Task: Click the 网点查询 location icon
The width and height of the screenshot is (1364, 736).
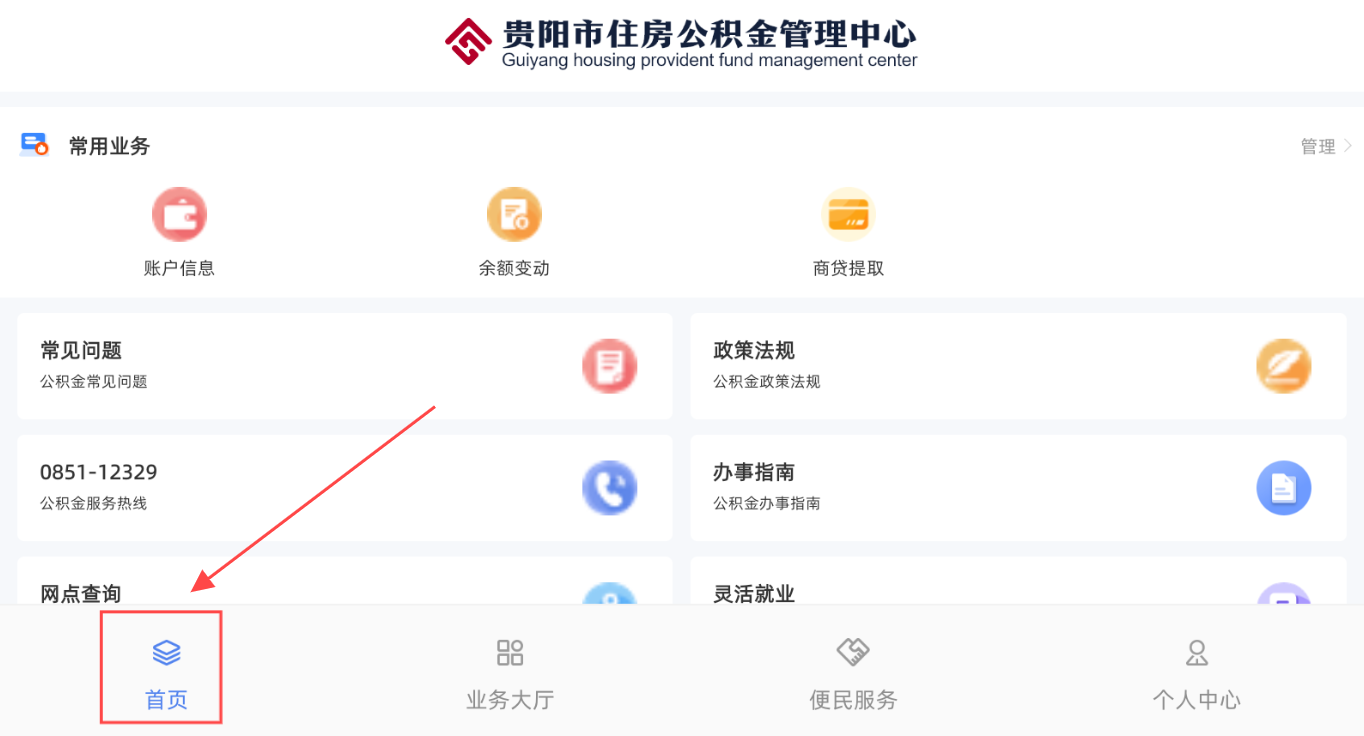Action: click(610, 594)
